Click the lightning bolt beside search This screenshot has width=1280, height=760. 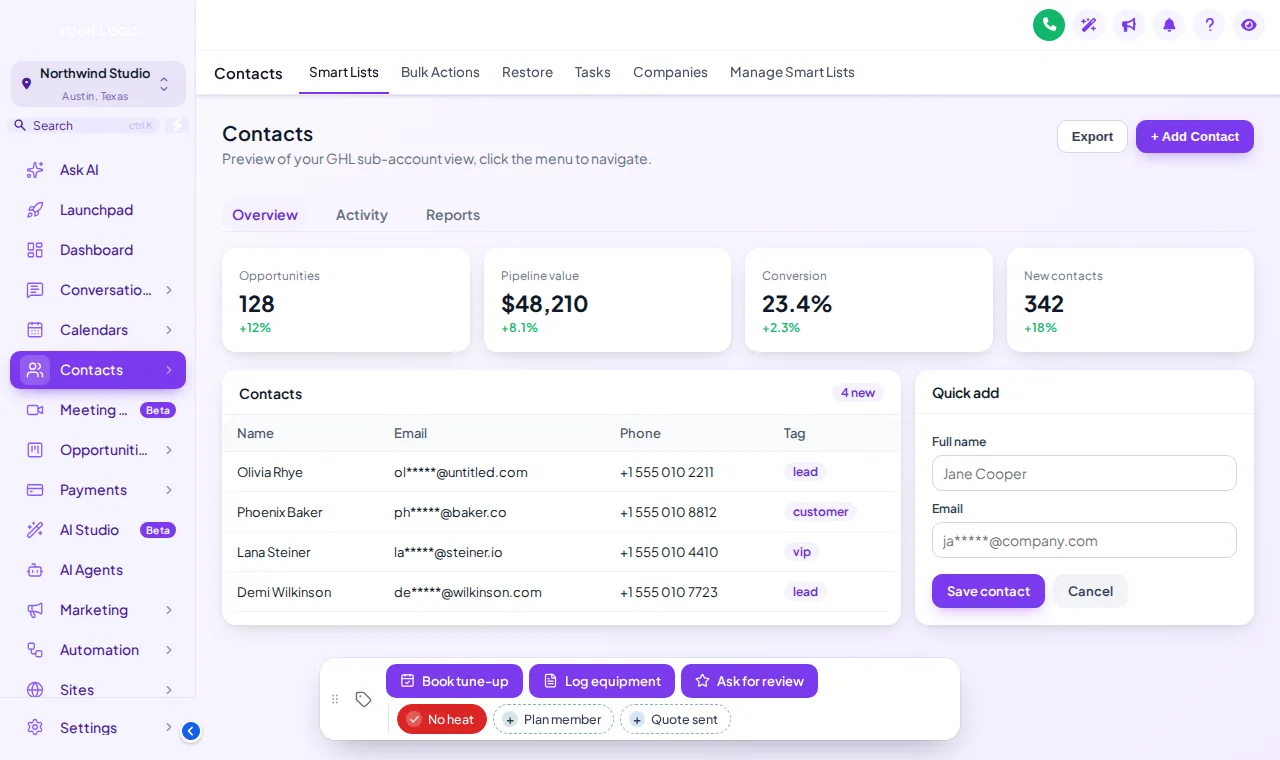pyautogui.click(x=177, y=125)
